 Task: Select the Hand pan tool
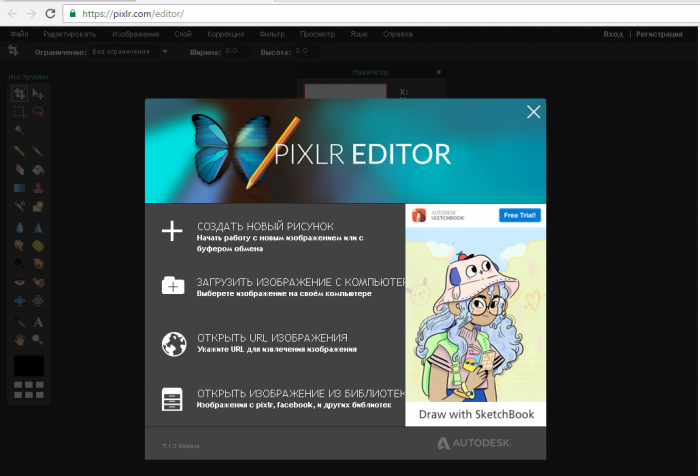point(19,340)
